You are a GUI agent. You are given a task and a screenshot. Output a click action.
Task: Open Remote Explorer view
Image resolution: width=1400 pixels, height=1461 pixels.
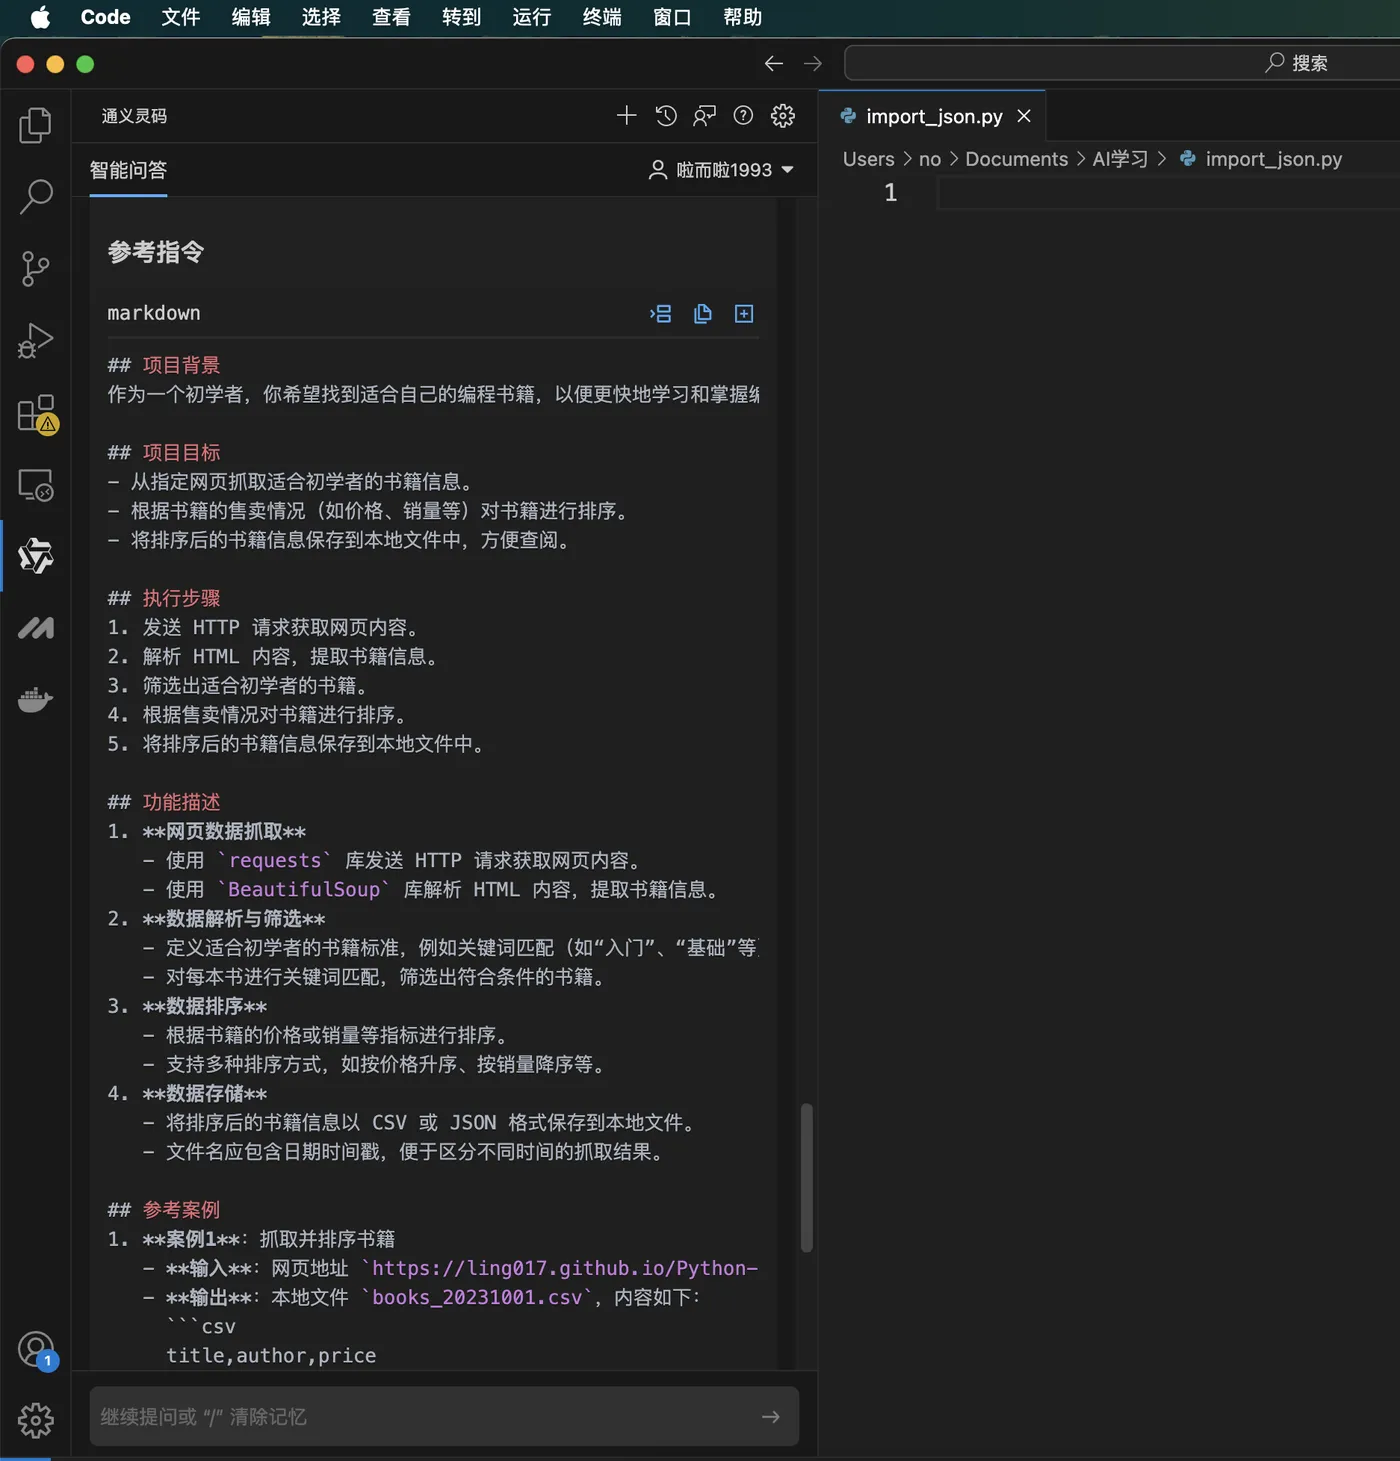click(36, 485)
